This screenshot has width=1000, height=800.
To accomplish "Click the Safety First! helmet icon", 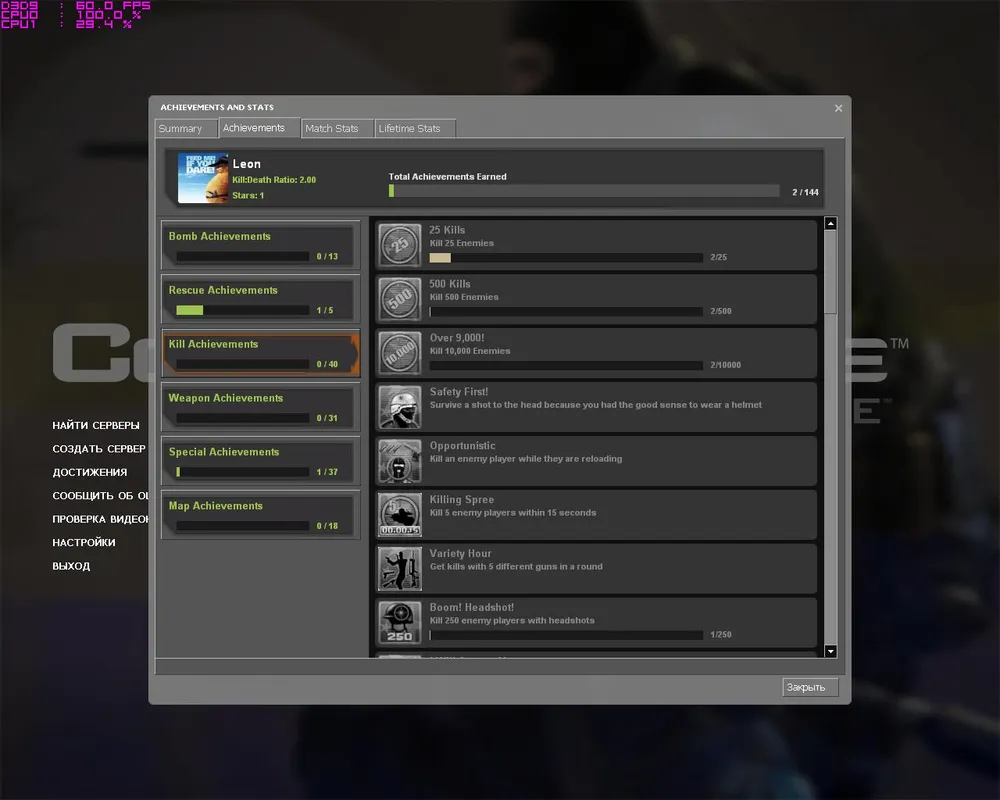I will 400,406.
